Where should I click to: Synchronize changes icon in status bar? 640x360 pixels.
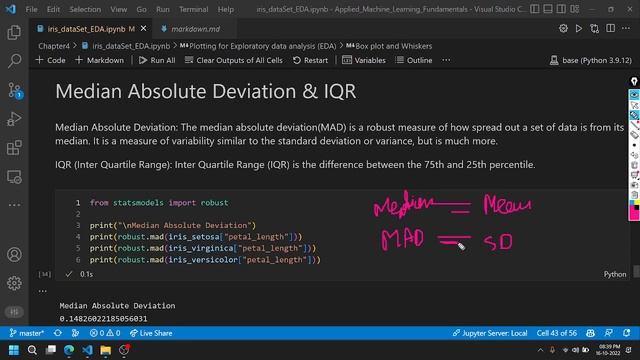coord(58,333)
